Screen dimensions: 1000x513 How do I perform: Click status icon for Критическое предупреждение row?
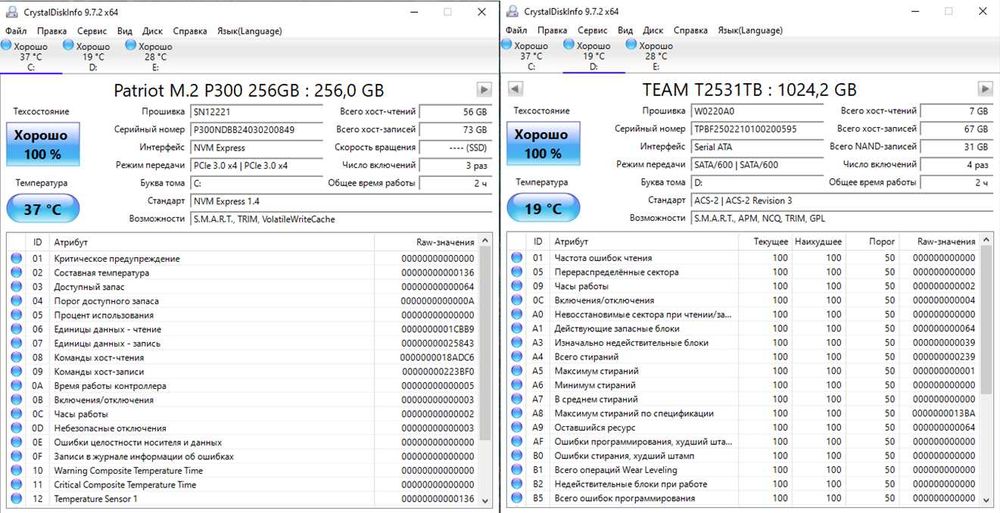click(x=16, y=258)
